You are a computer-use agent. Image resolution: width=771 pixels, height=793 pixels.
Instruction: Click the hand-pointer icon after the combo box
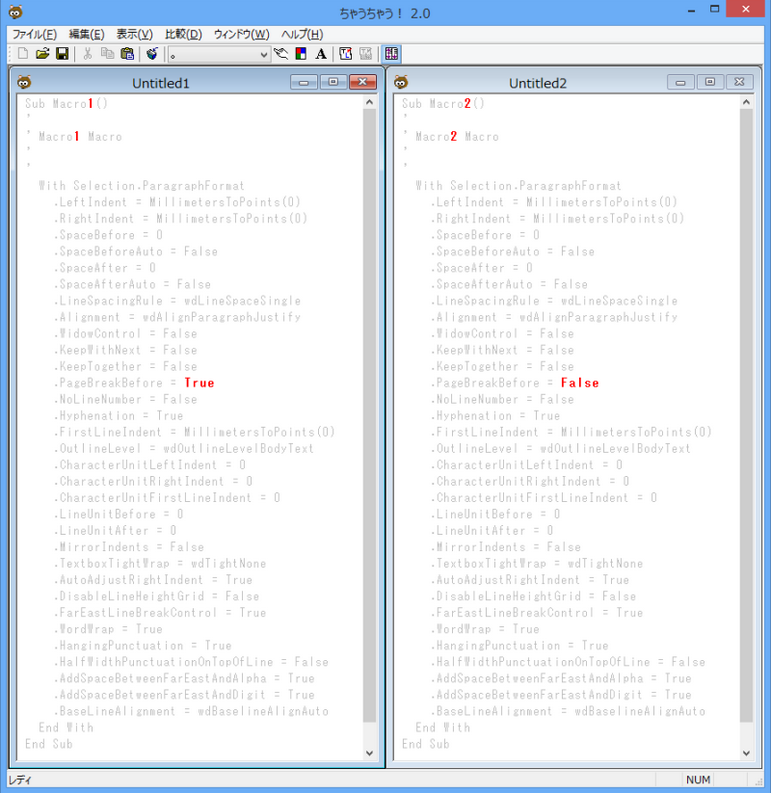[x=282, y=54]
